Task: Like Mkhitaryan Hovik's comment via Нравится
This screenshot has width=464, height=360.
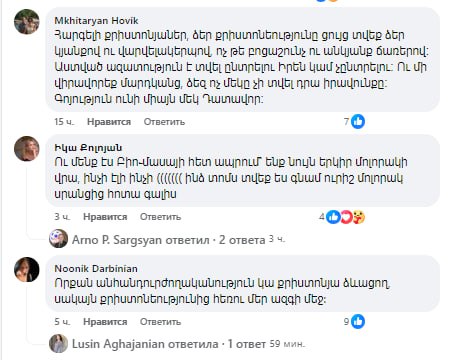Action: click(109, 122)
